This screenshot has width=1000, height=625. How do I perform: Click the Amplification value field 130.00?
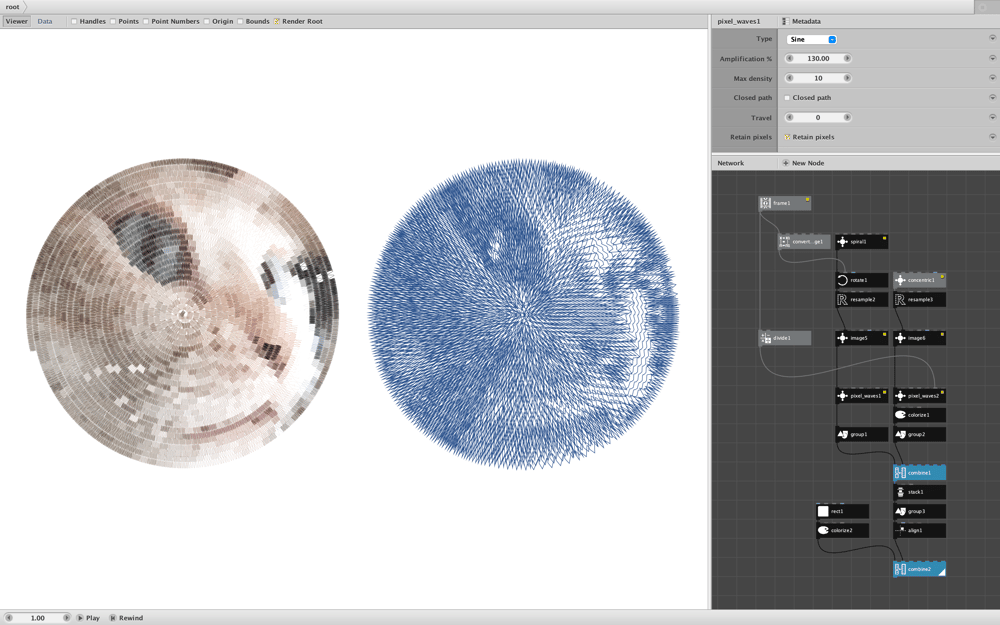coord(818,58)
